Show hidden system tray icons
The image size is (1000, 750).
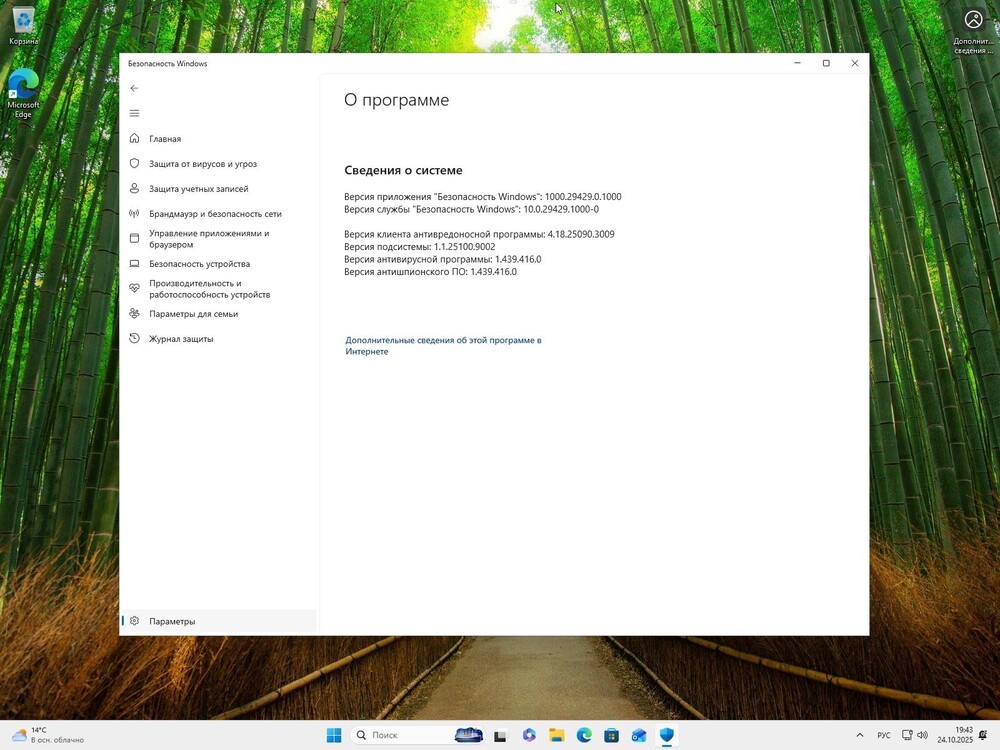(x=859, y=735)
